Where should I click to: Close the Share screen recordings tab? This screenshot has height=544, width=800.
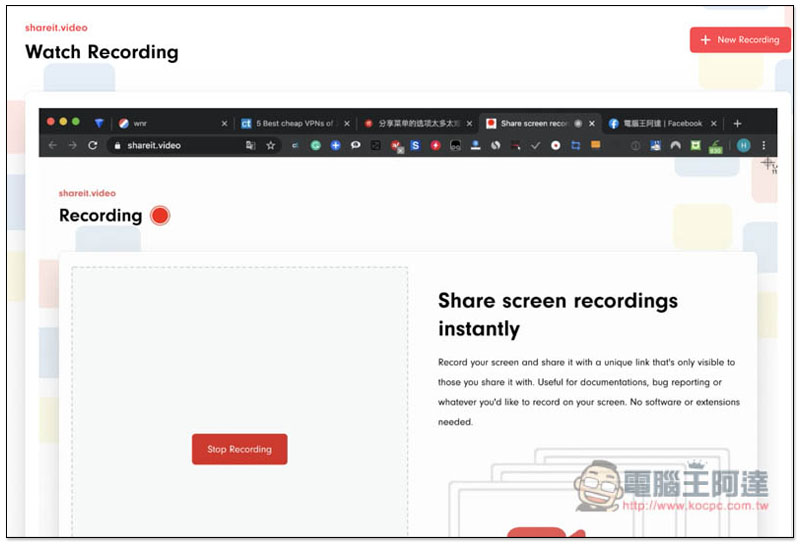coord(592,123)
